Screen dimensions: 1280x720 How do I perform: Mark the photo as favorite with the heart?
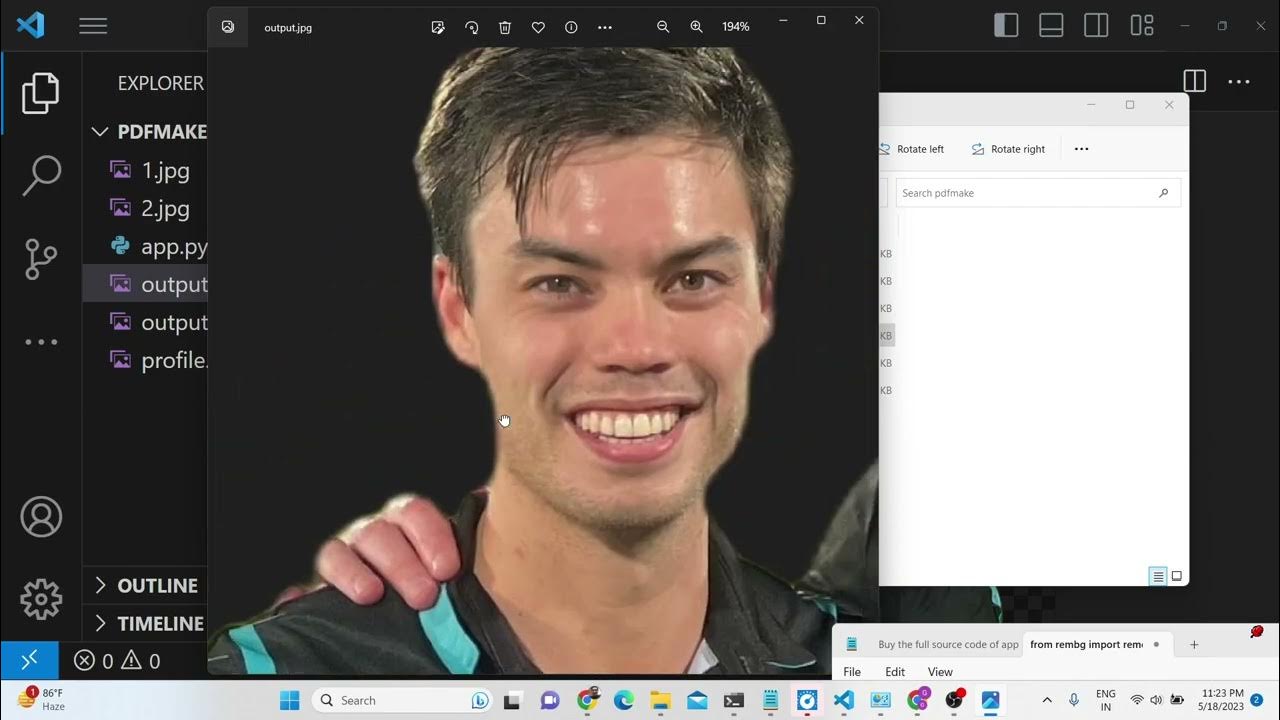click(538, 27)
